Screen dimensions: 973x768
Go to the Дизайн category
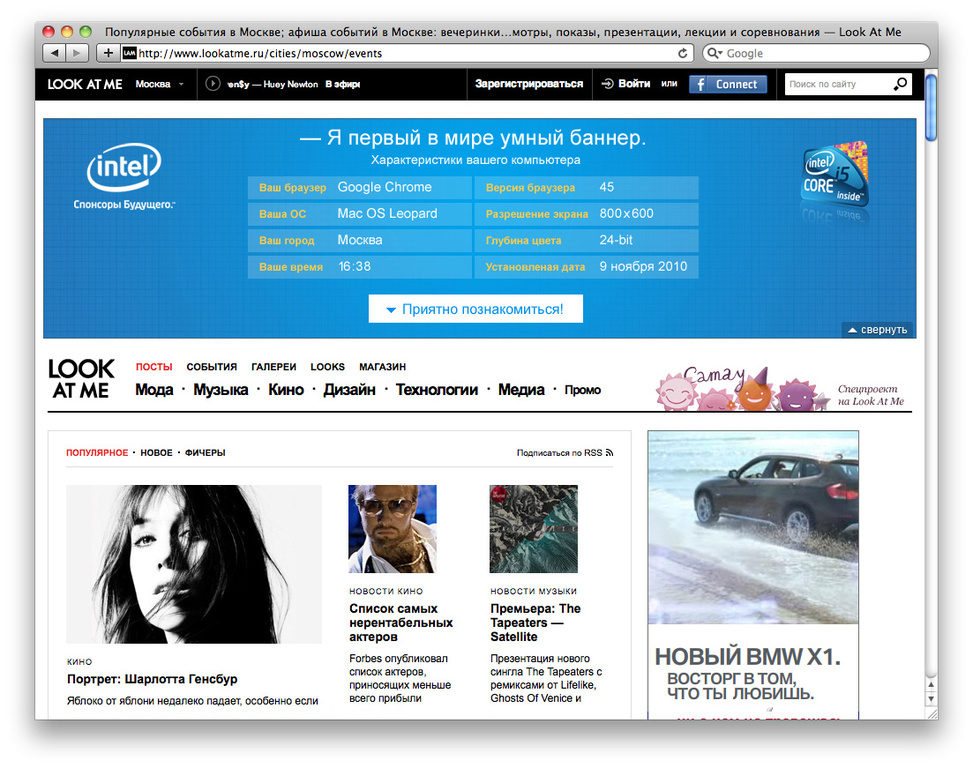349,390
